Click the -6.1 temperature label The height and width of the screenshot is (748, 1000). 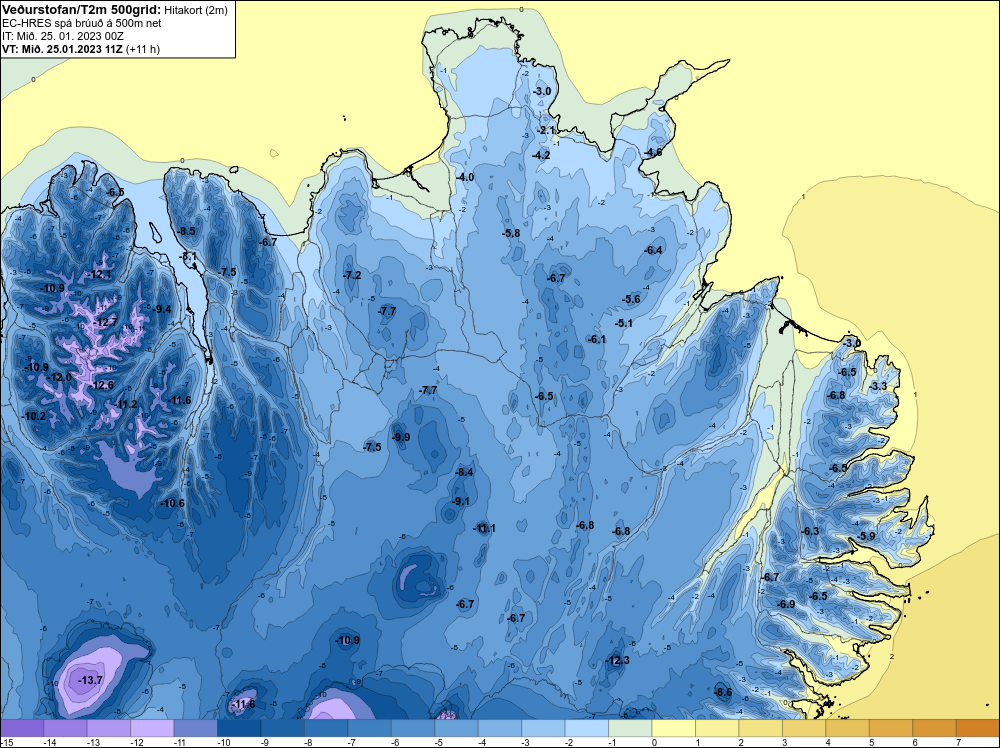pyautogui.click(x=596, y=339)
